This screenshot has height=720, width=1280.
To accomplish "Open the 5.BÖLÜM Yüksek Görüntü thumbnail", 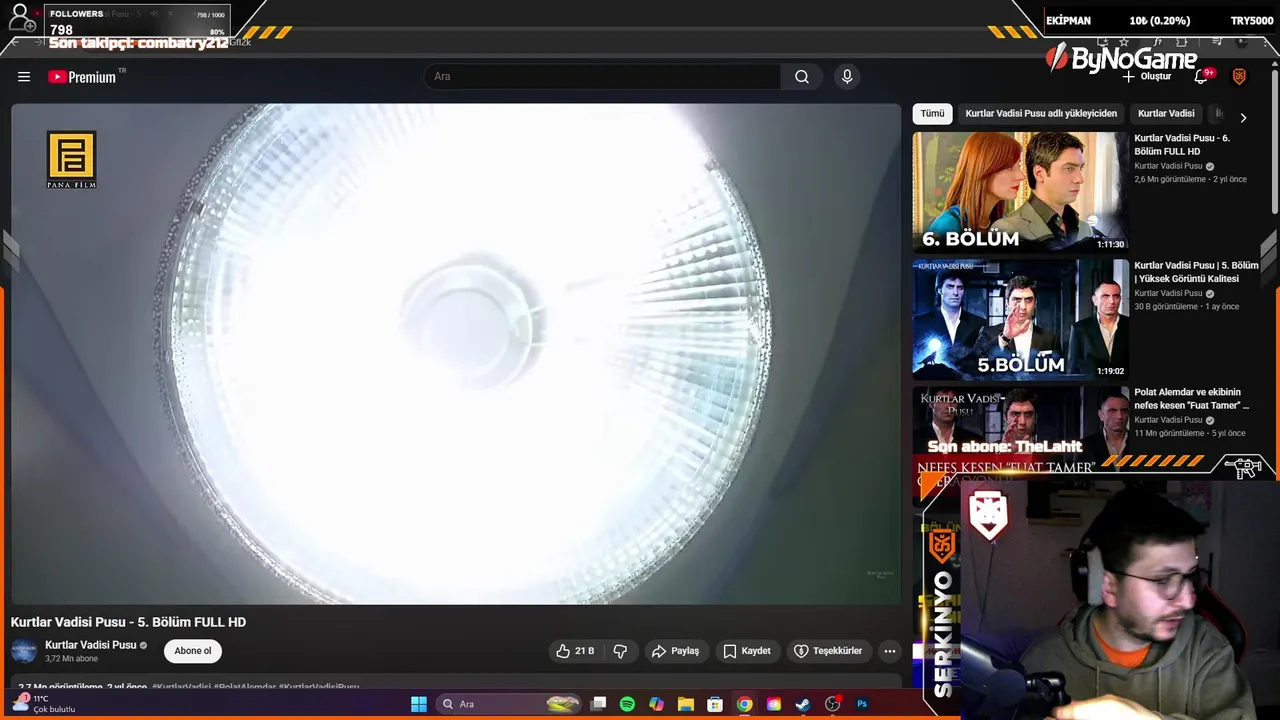I will (1020, 319).
